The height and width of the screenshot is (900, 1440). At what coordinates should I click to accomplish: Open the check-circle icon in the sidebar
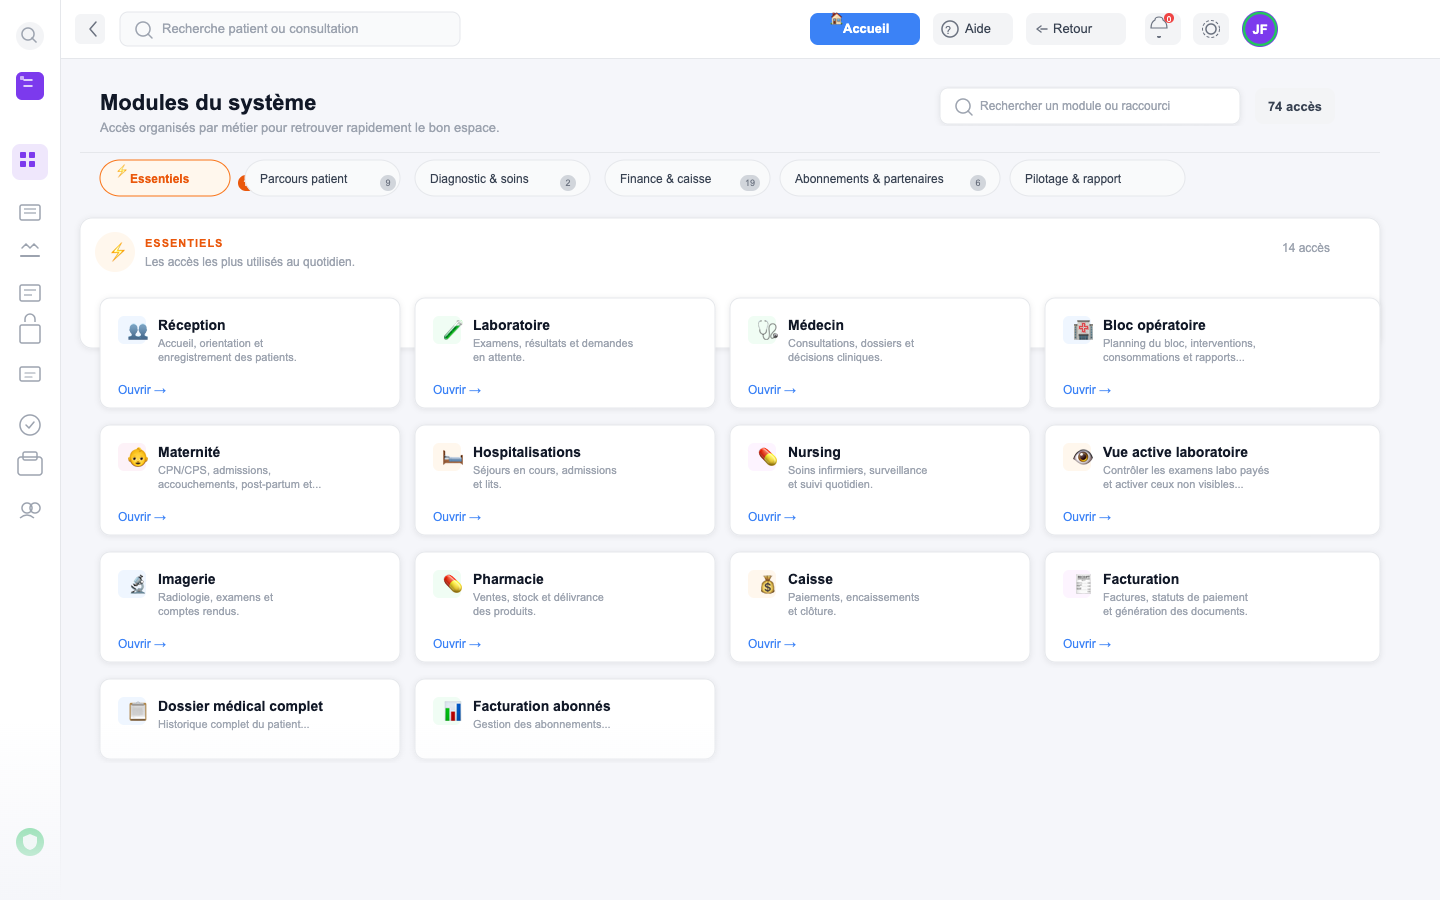click(30, 425)
